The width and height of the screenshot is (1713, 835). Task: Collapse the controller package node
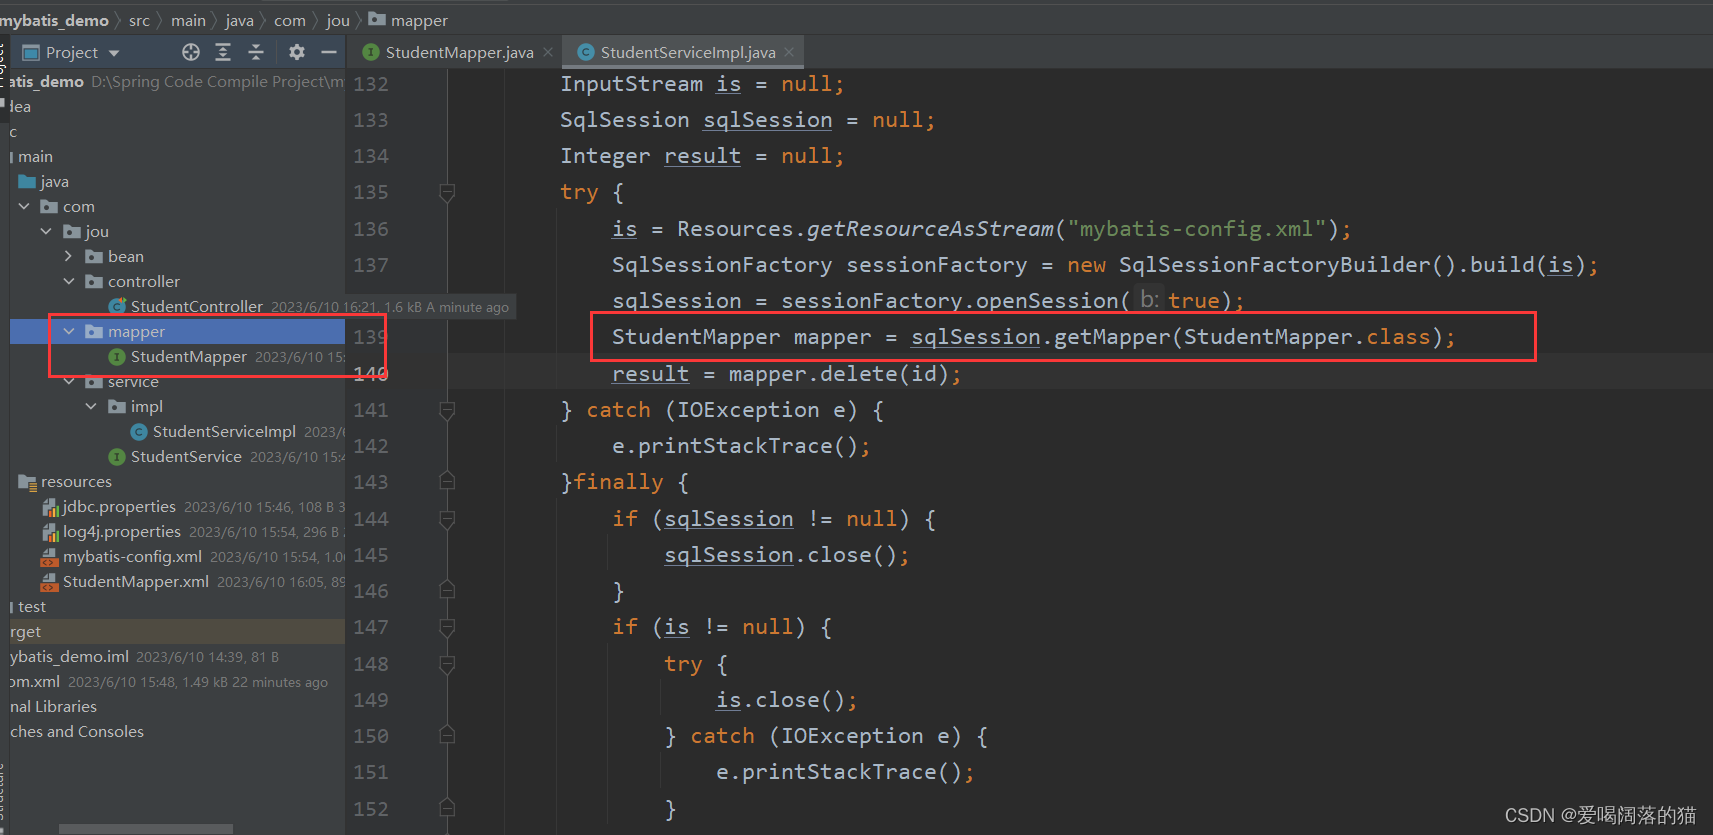[x=69, y=281]
